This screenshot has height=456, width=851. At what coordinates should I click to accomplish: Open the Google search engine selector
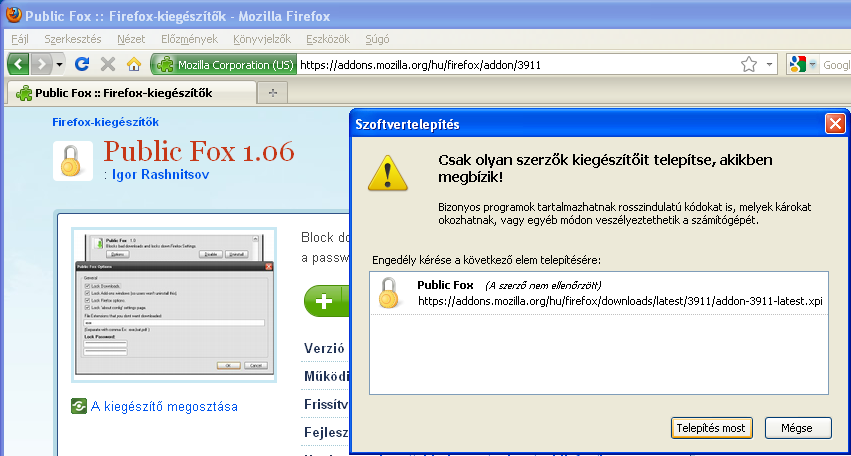point(803,65)
